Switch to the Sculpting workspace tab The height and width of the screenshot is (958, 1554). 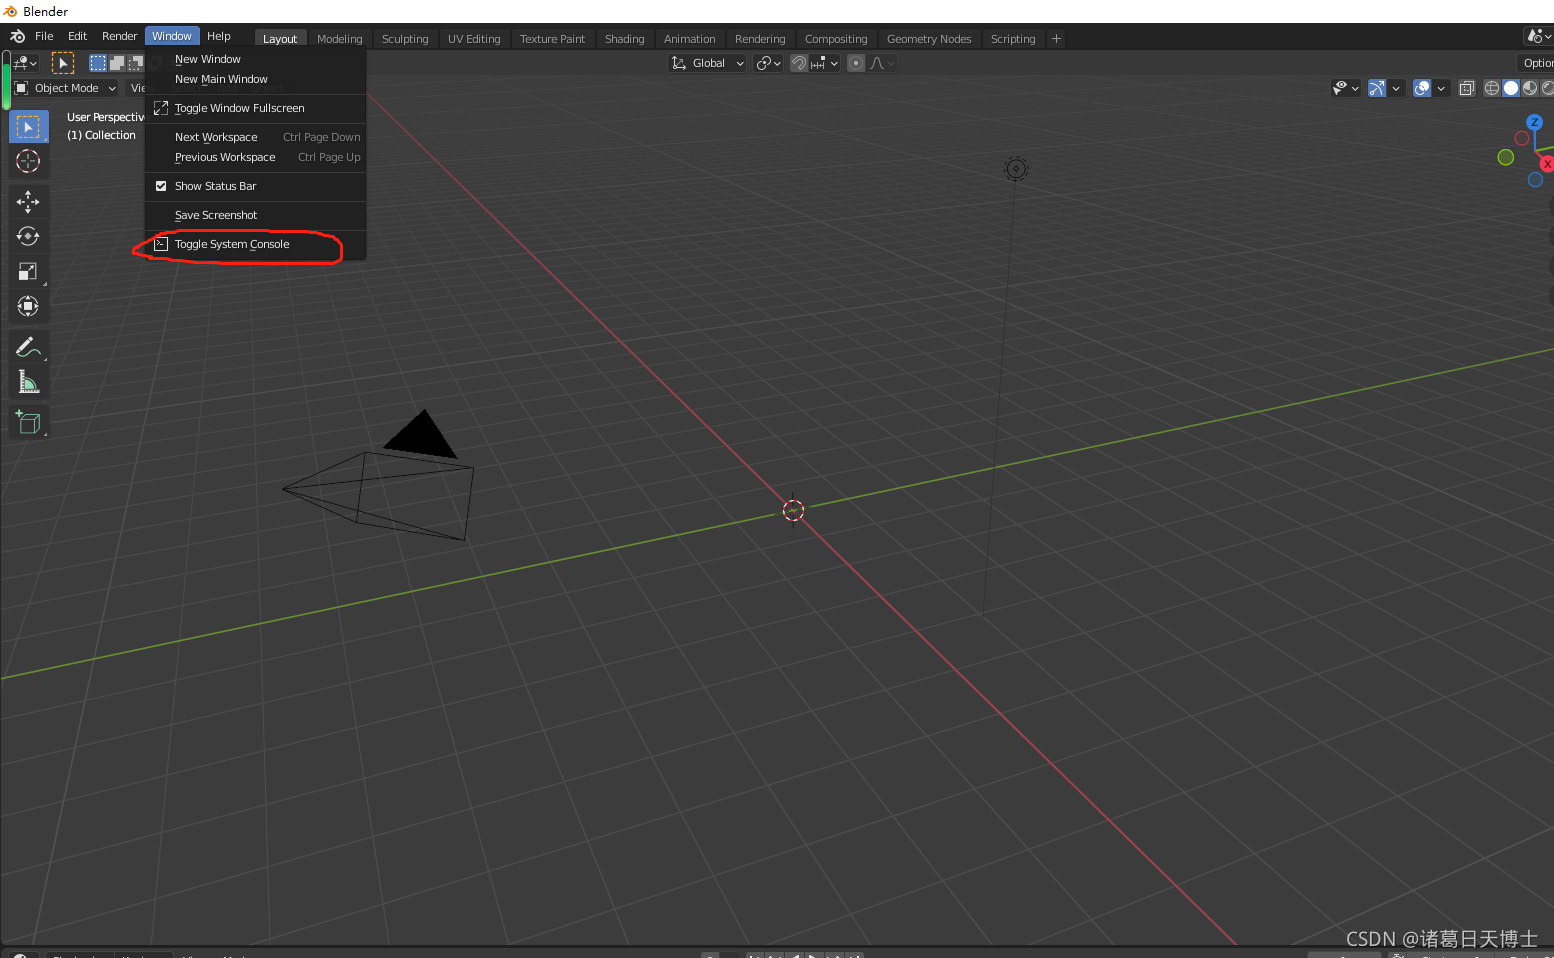click(405, 39)
